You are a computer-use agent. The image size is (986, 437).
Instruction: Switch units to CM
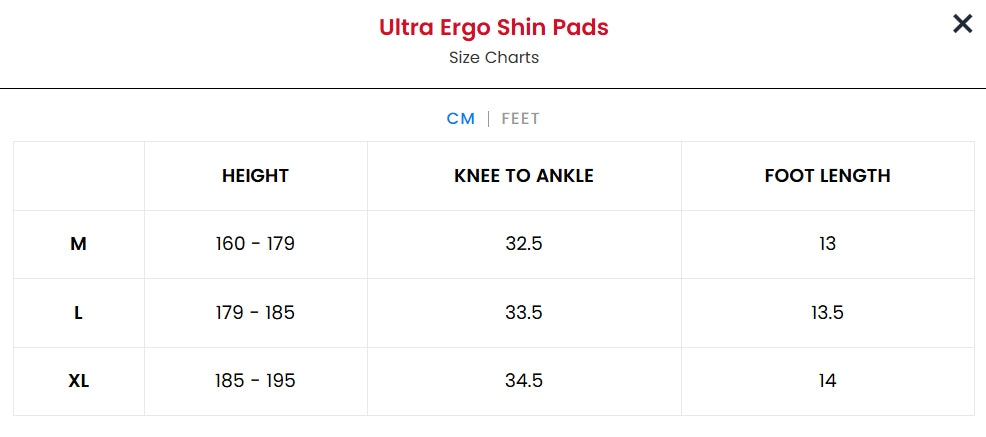coord(460,119)
